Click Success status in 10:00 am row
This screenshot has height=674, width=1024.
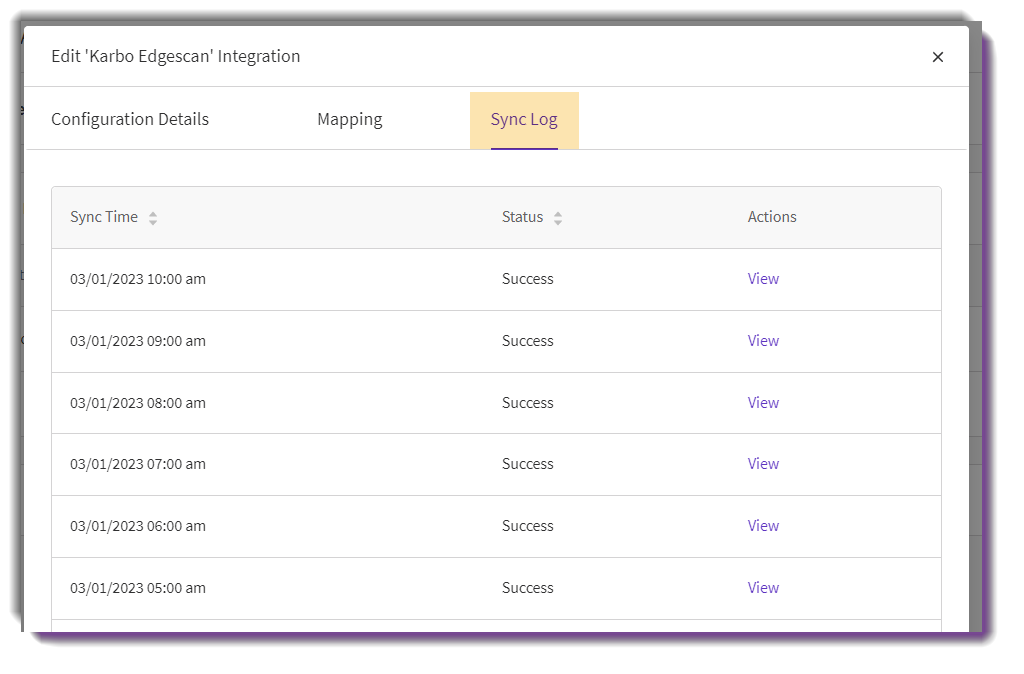(x=528, y=280)
